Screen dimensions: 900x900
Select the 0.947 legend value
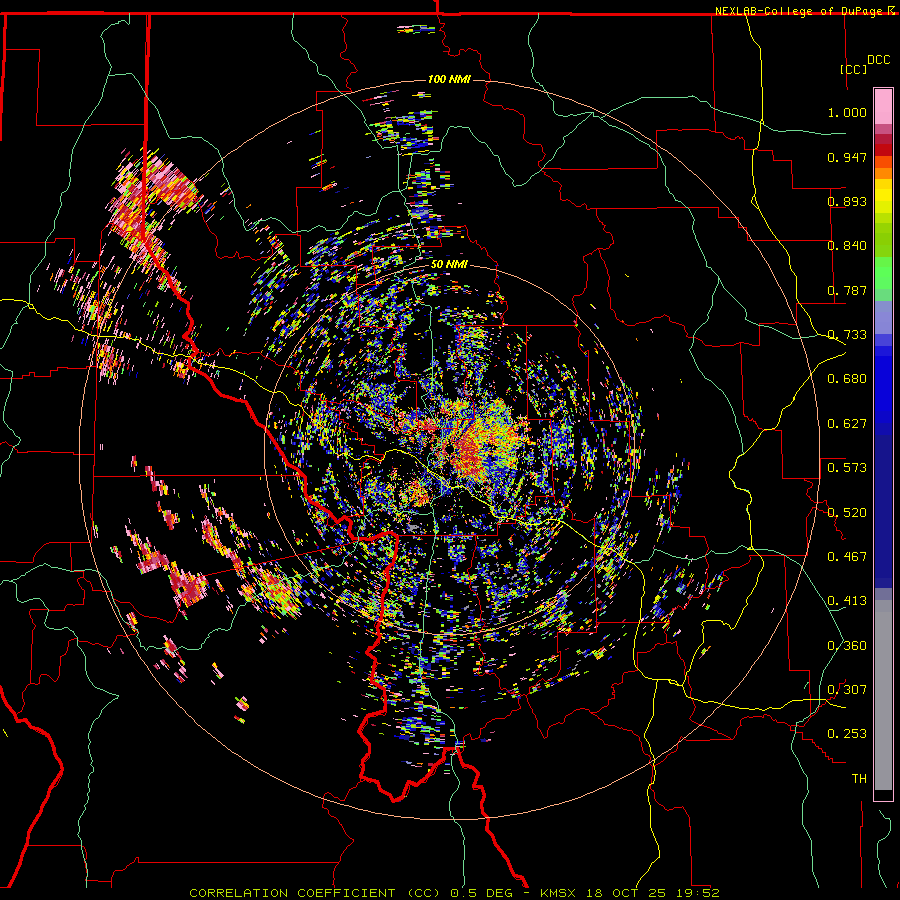coord(847,157)
